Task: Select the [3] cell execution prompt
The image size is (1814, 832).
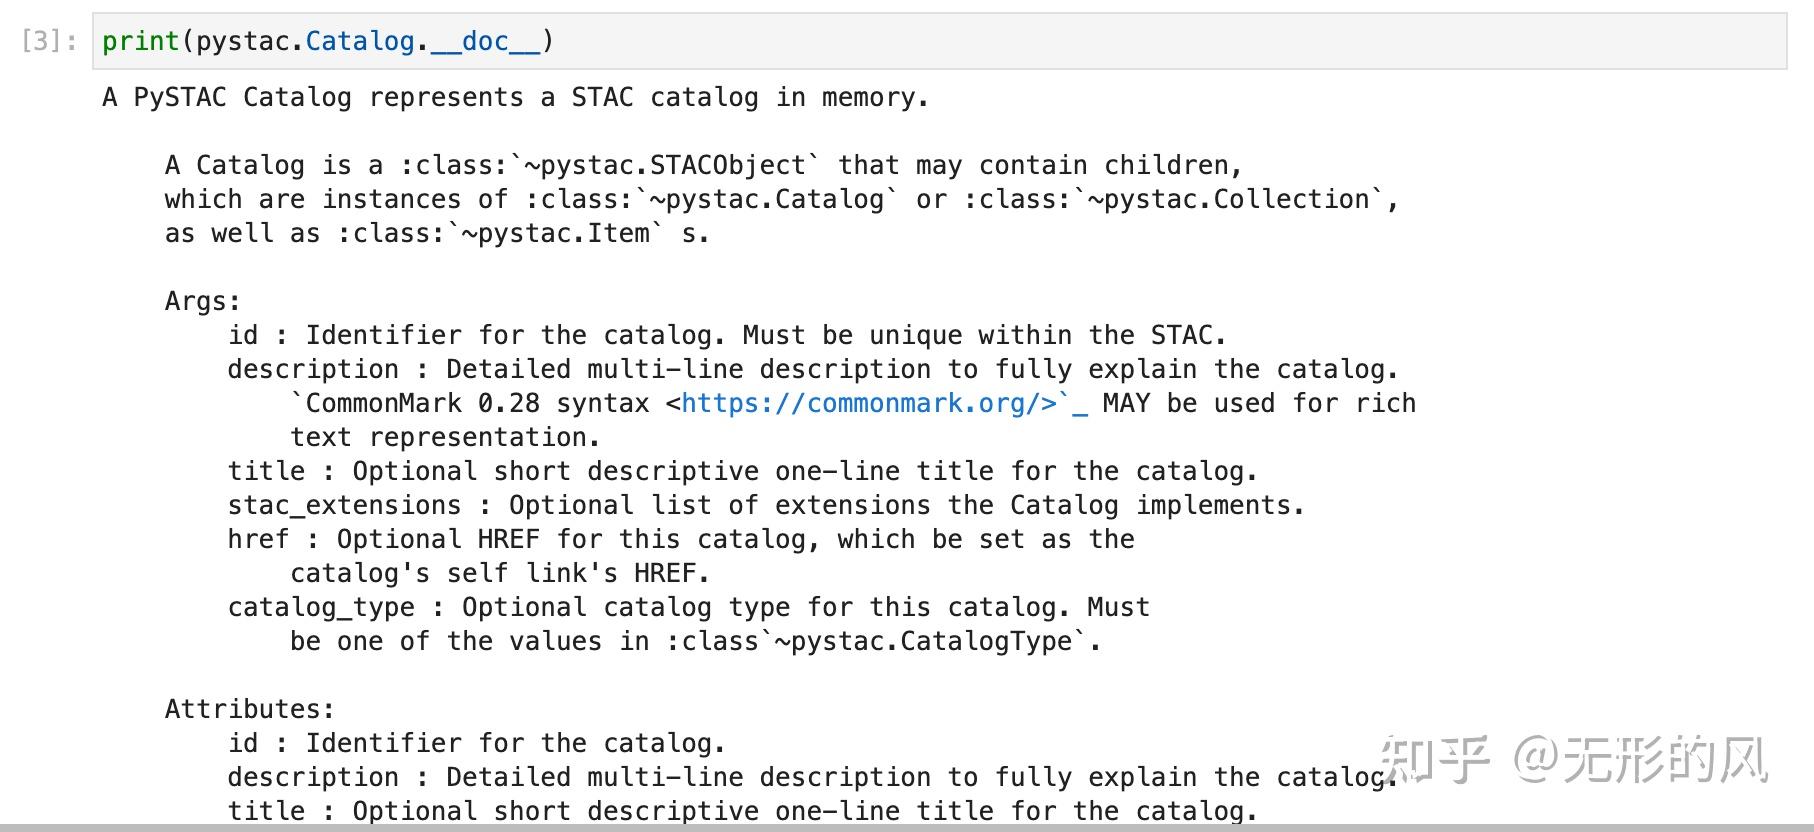Action: point(49,41)
